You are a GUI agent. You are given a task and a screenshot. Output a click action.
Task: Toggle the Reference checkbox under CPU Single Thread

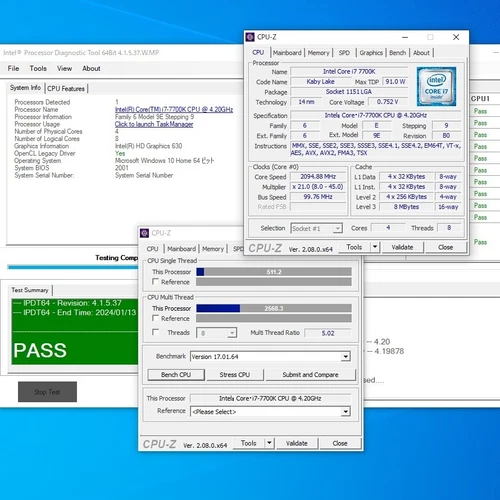coord(155,282)
